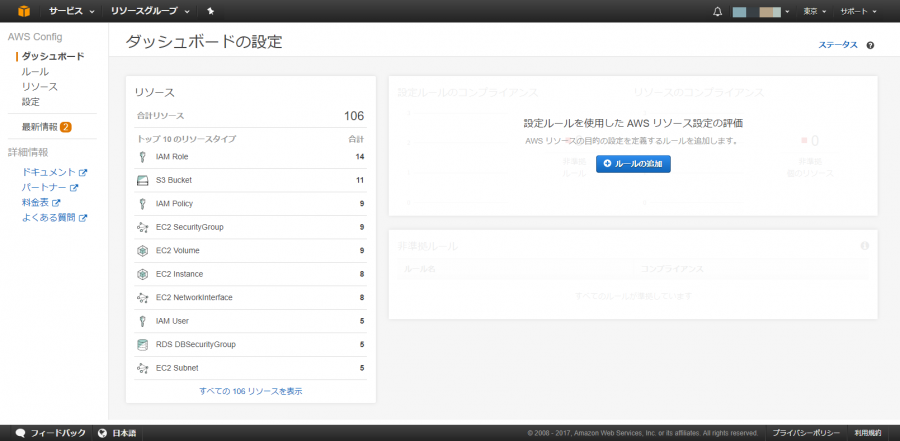The image size is (900, 441).
Task: Open the よくある質問 link
Action: pos(49,218)
